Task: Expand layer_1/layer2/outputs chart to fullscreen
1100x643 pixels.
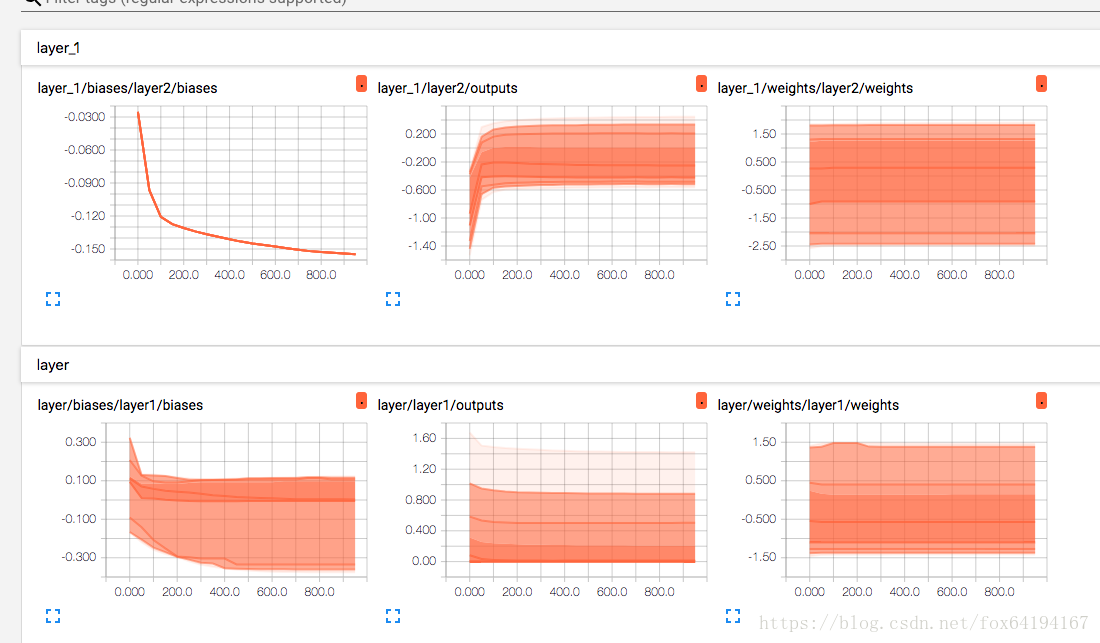Action: click(393, 299)
